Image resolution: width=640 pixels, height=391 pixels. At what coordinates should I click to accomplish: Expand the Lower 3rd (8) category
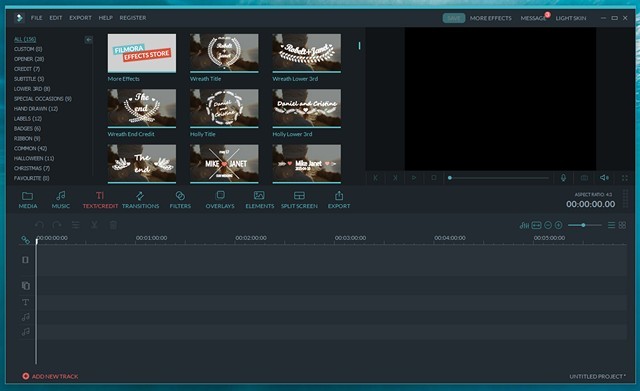[32, 89]
